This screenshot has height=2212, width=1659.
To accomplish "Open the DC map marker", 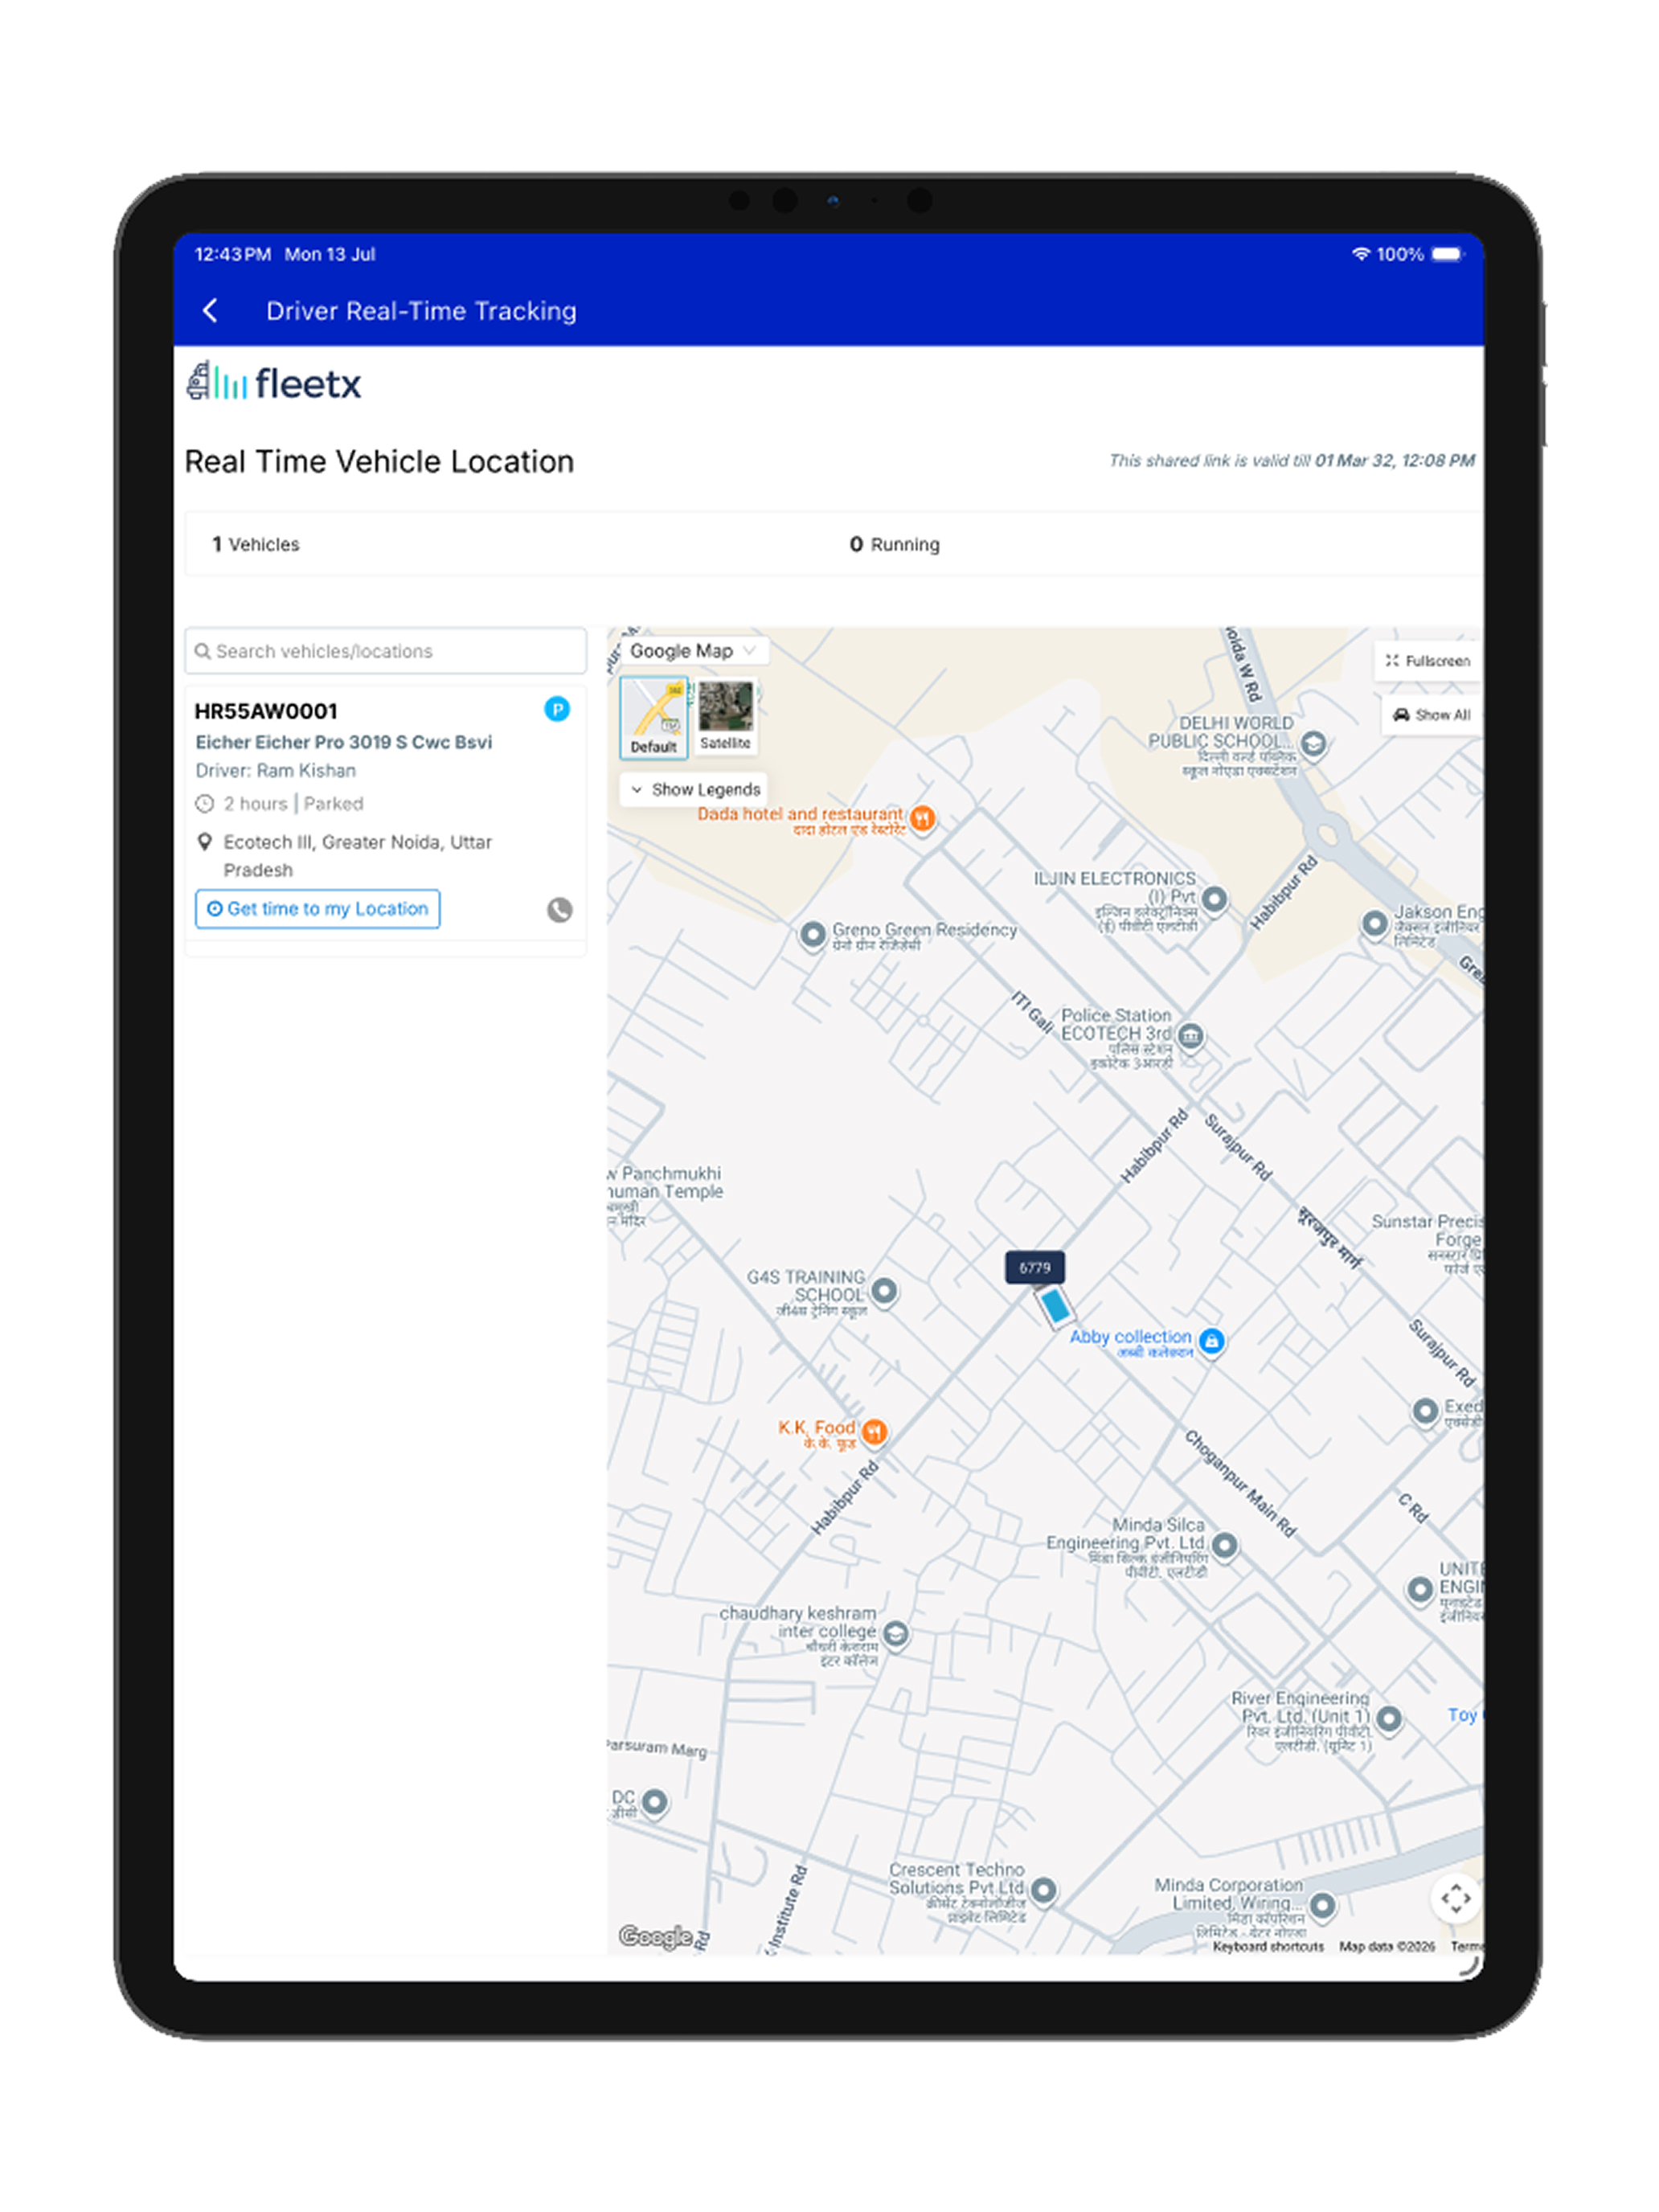I will [654, 1802].
